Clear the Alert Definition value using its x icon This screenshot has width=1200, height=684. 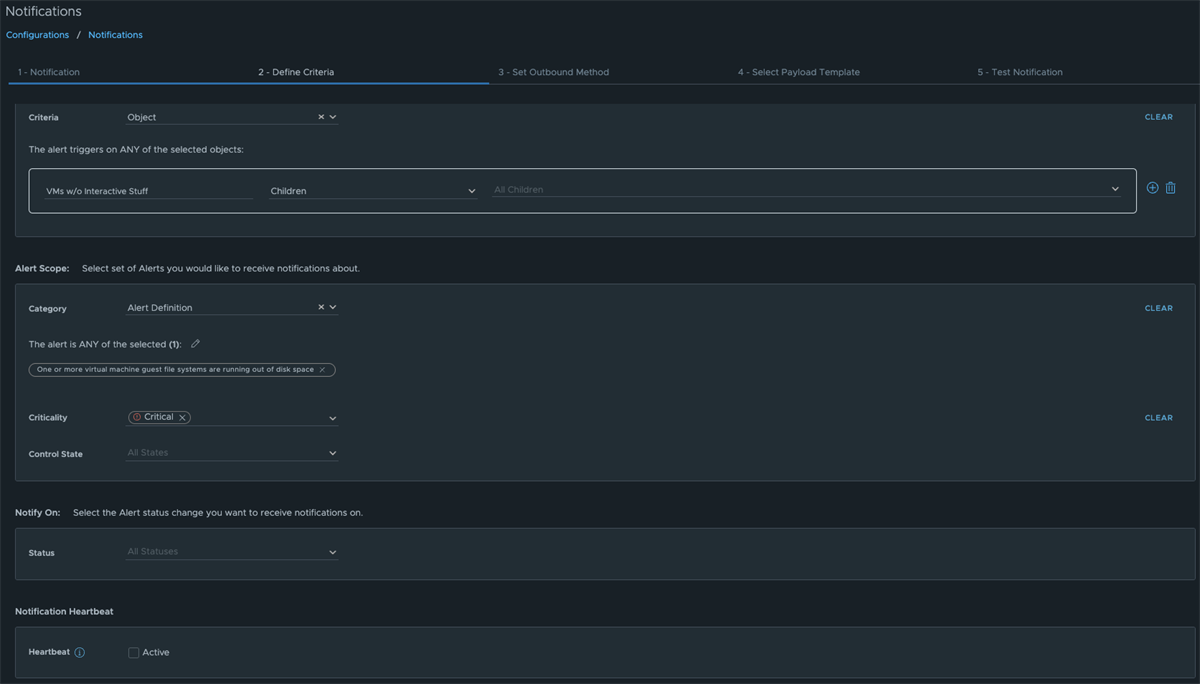pos(321,308)
